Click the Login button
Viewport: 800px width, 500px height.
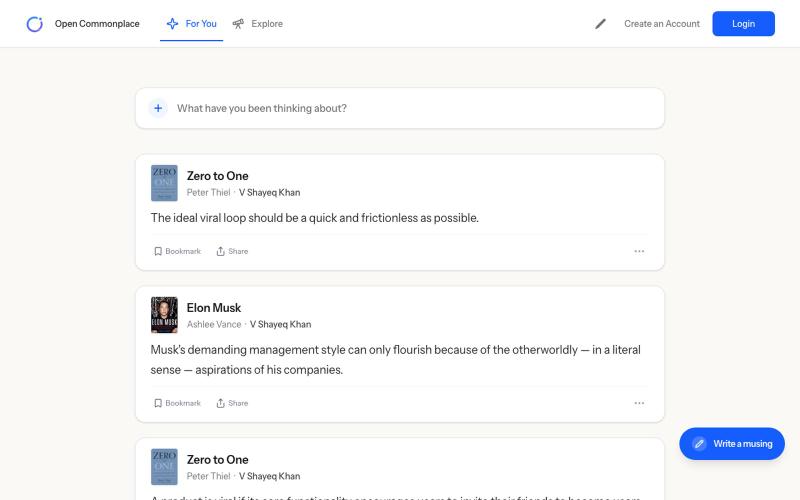743,24
